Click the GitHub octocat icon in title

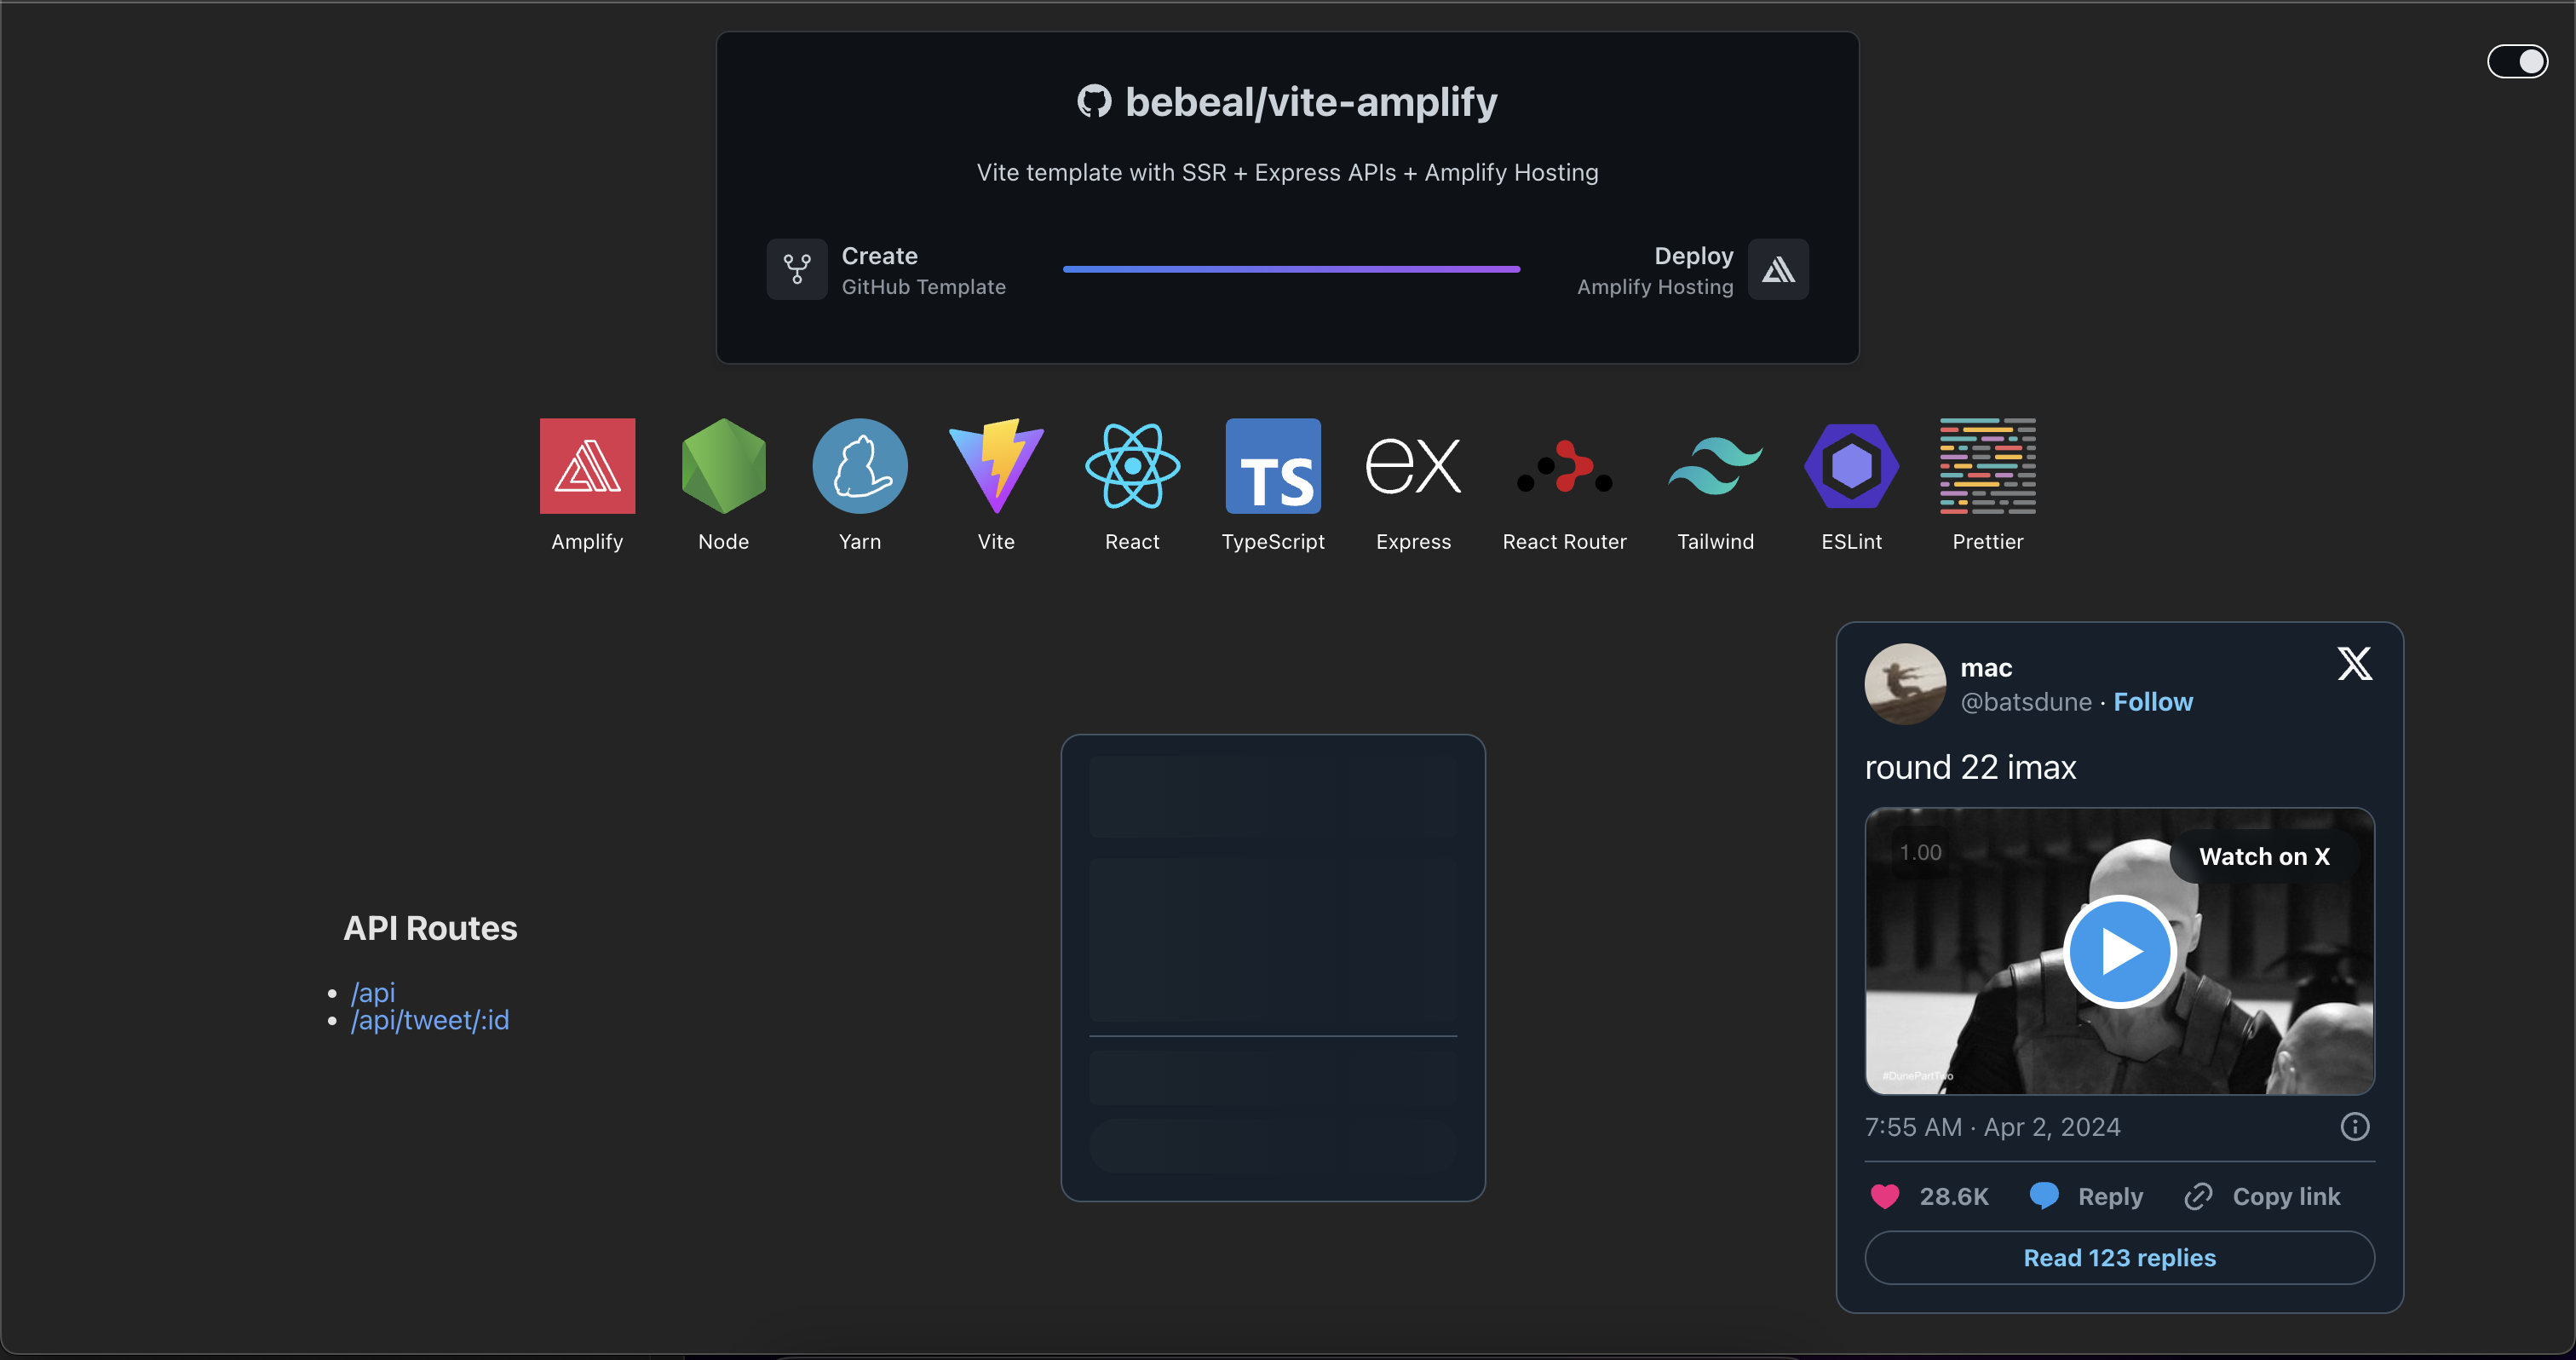point(1094,101)
